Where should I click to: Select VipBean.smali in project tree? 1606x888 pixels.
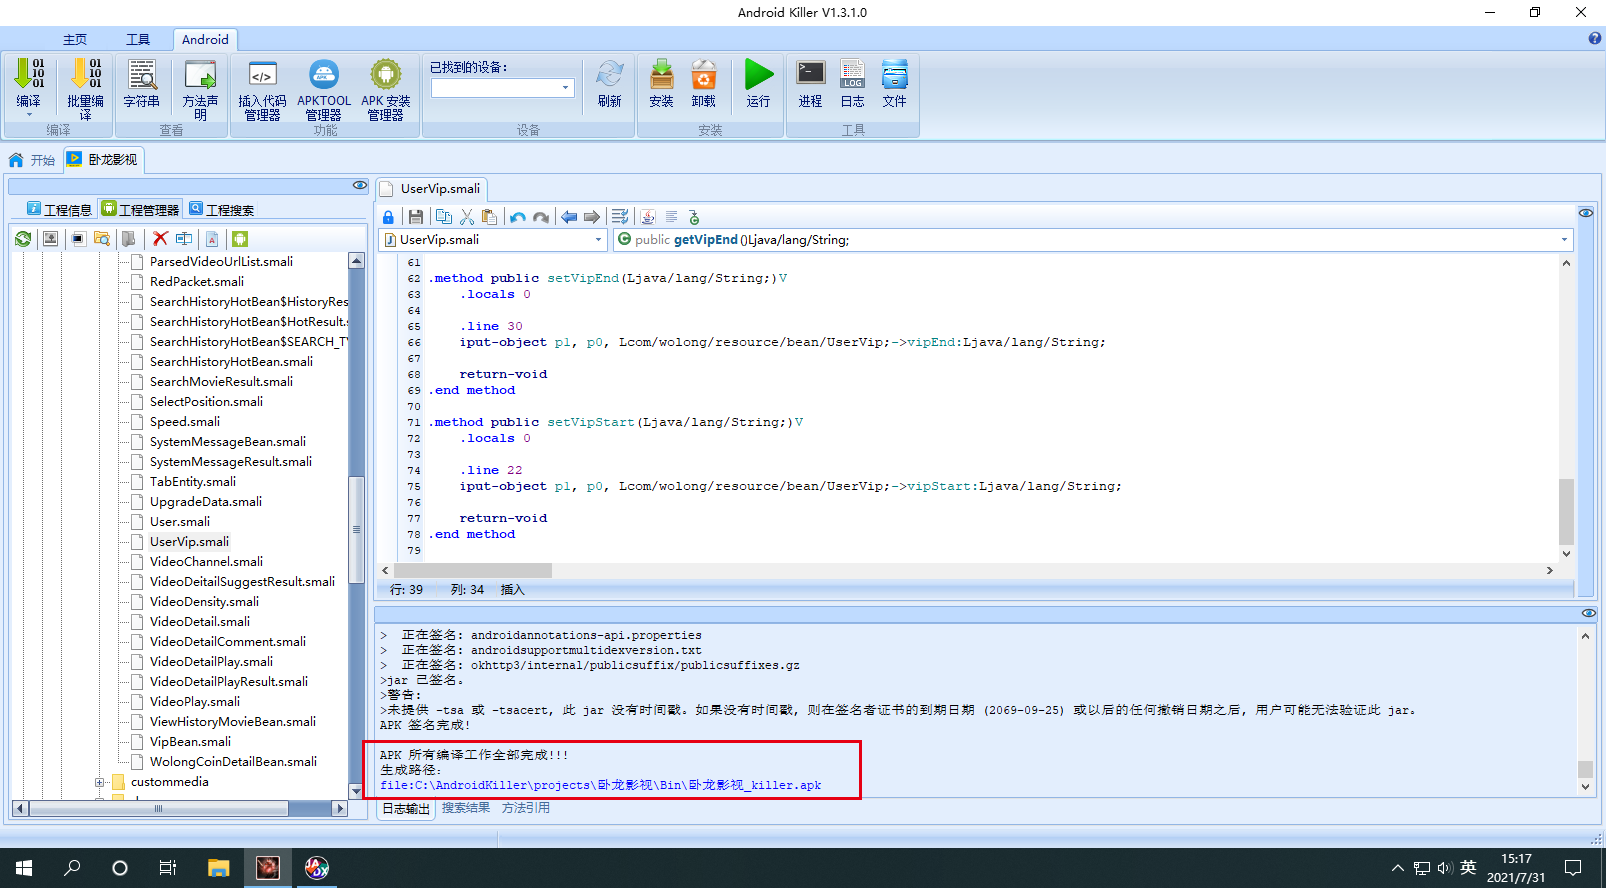pos(190,742)
